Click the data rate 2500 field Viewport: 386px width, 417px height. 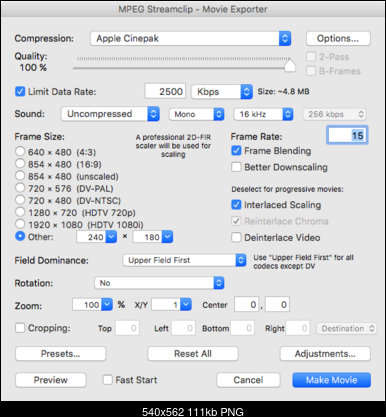click(x=165, y=91)
